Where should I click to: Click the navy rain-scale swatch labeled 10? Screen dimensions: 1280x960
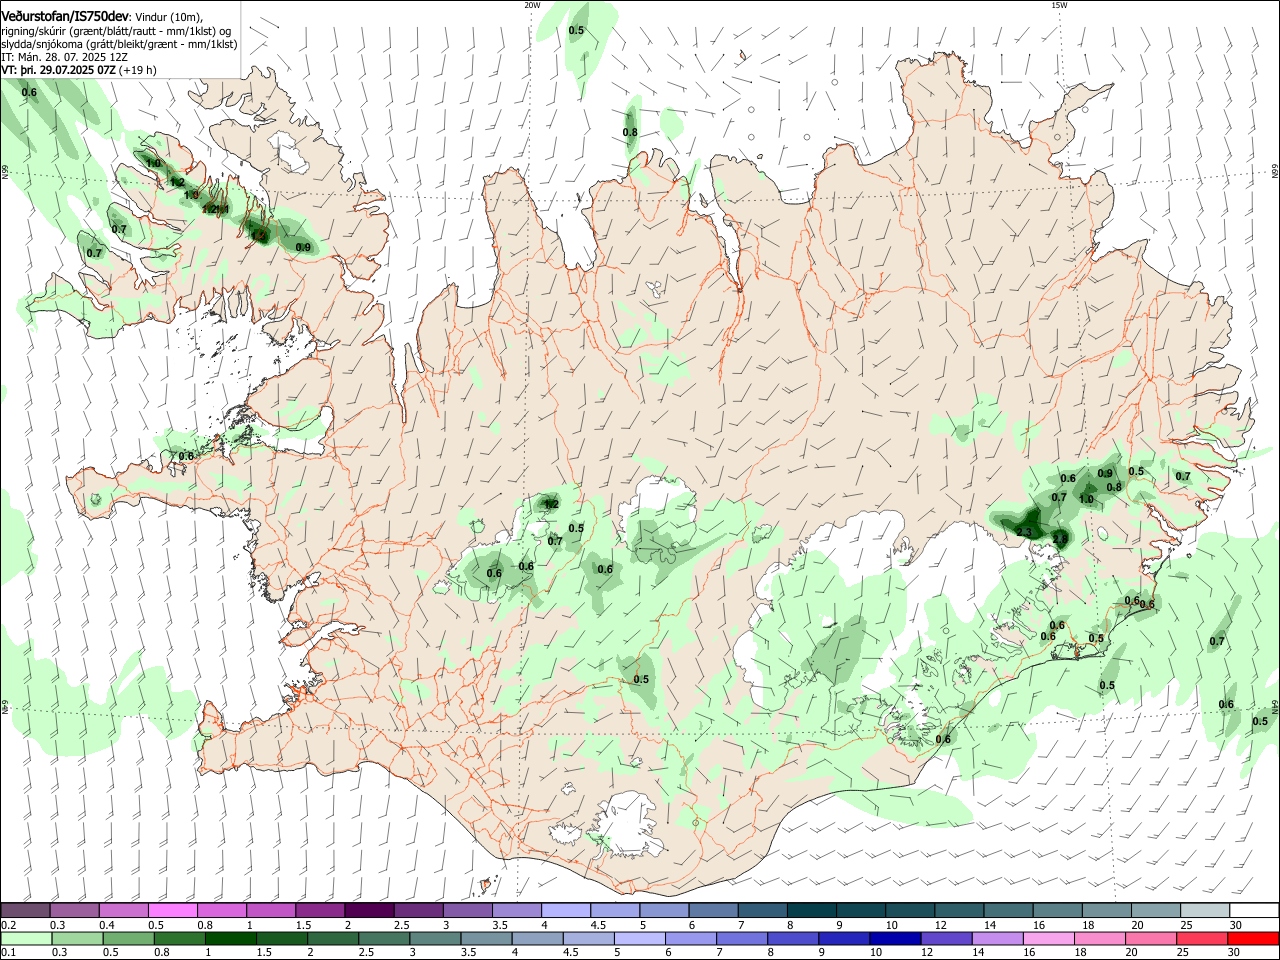coord(894,938)
